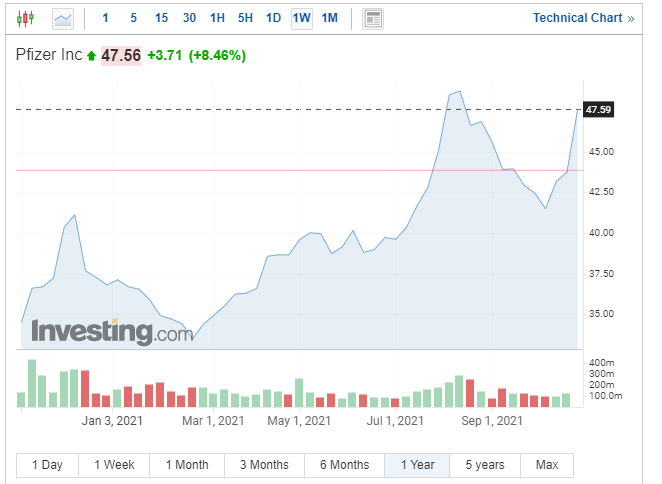Click the green up arrow beside Pfizer Inc
This screenshot has height=484, width=662.
[91, 56]
